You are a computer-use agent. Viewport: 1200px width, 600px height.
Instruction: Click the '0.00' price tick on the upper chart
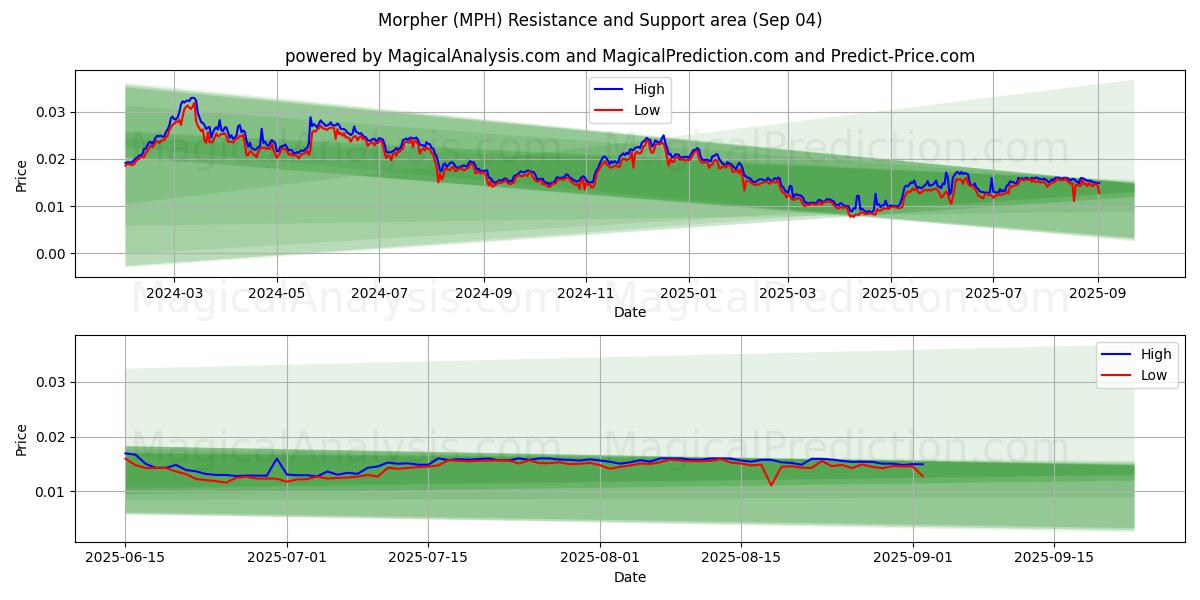[x=52, y=254]
